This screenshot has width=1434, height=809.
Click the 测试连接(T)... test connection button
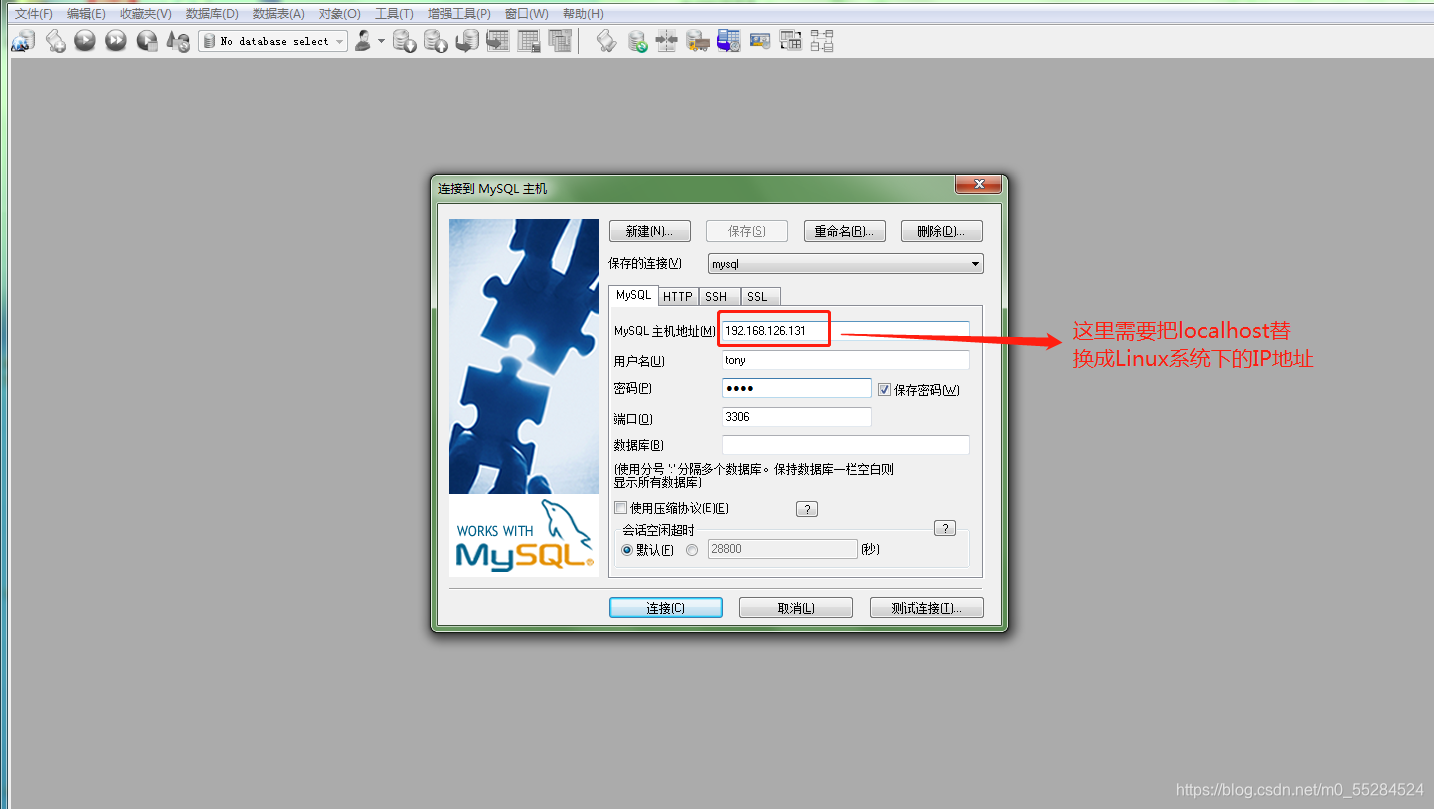tap(926, 608)
